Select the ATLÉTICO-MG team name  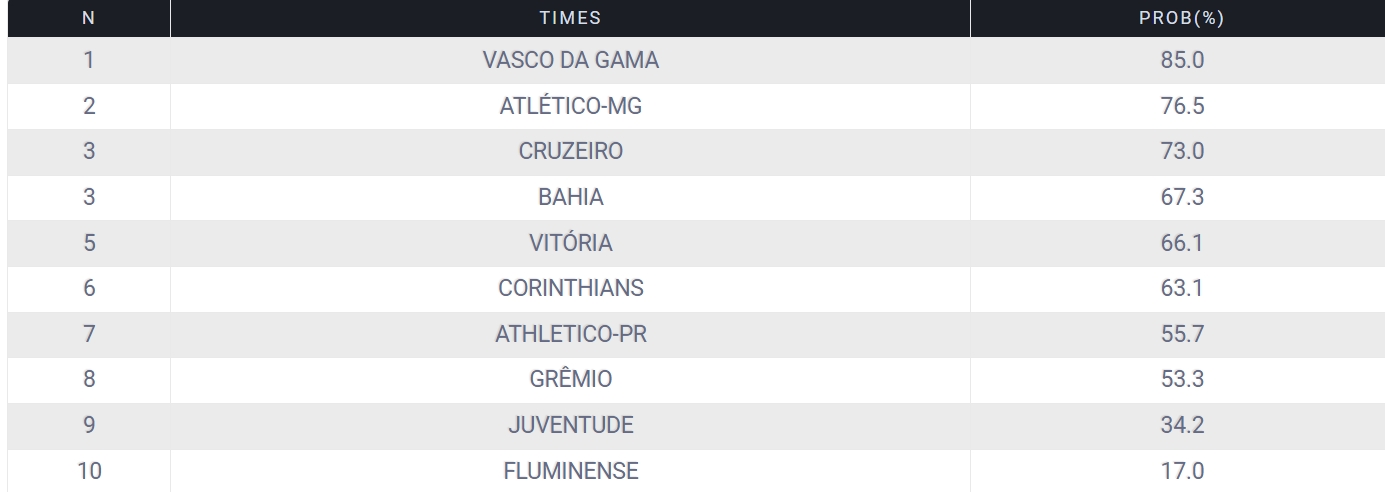pyautogui.click(x=570, y=106)
